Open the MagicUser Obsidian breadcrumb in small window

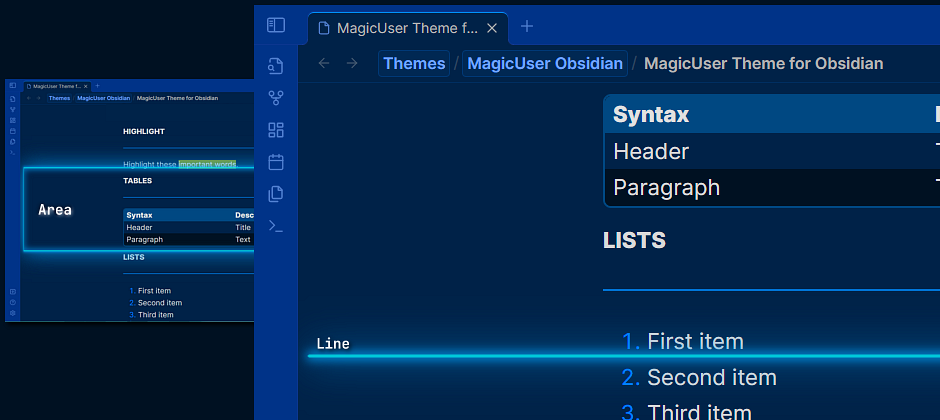coord(103,98)
